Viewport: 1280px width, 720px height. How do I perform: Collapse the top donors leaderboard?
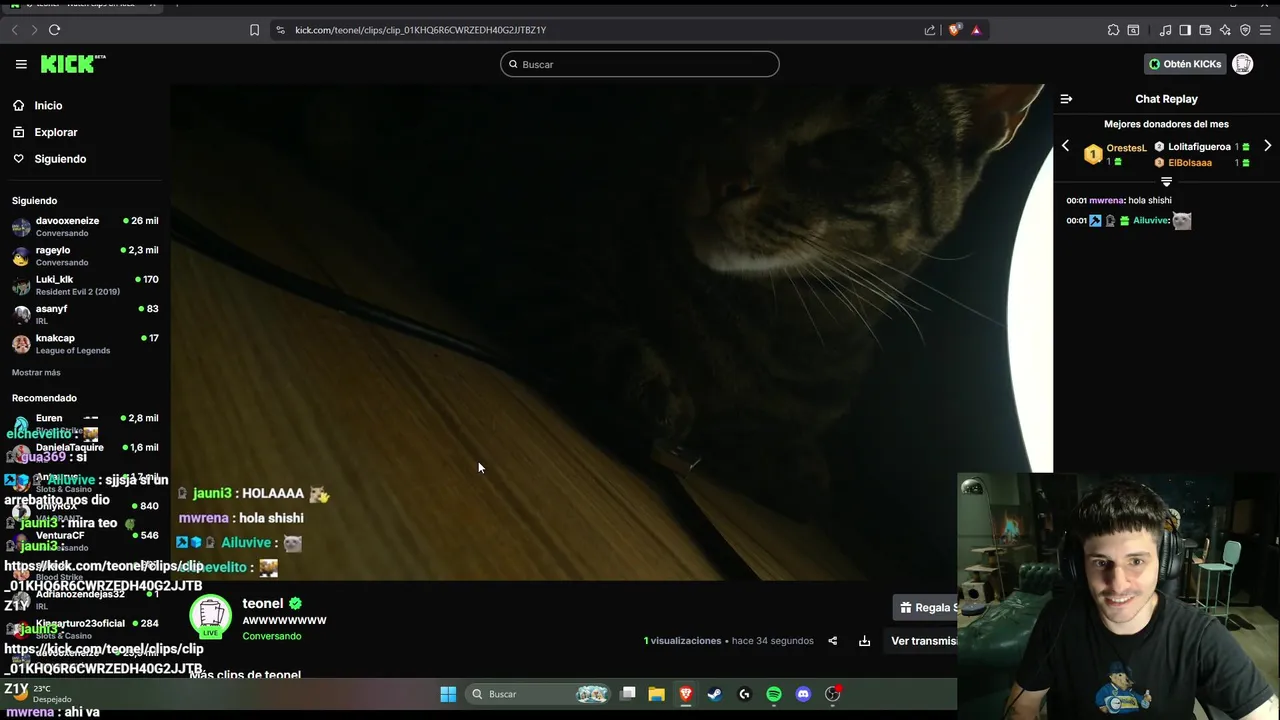point(1166,181)
